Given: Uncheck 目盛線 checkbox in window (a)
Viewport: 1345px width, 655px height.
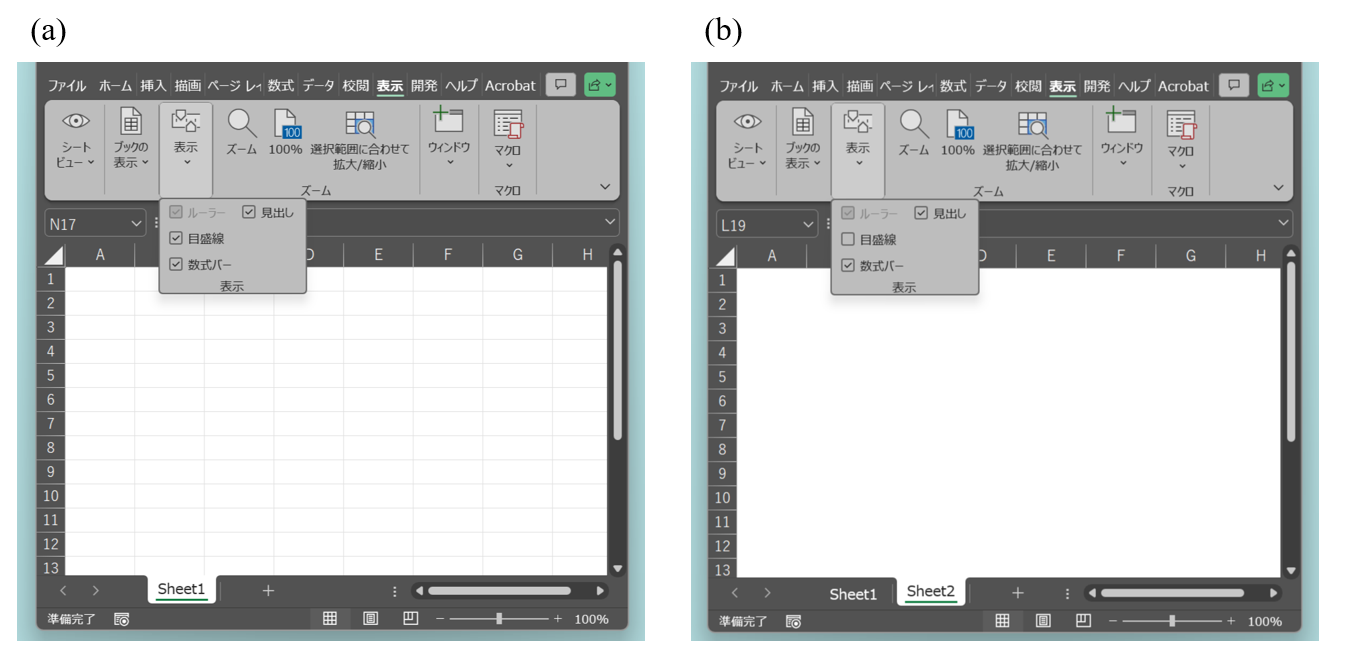Looking at the screenshot, I should click(x=176, y=238).
